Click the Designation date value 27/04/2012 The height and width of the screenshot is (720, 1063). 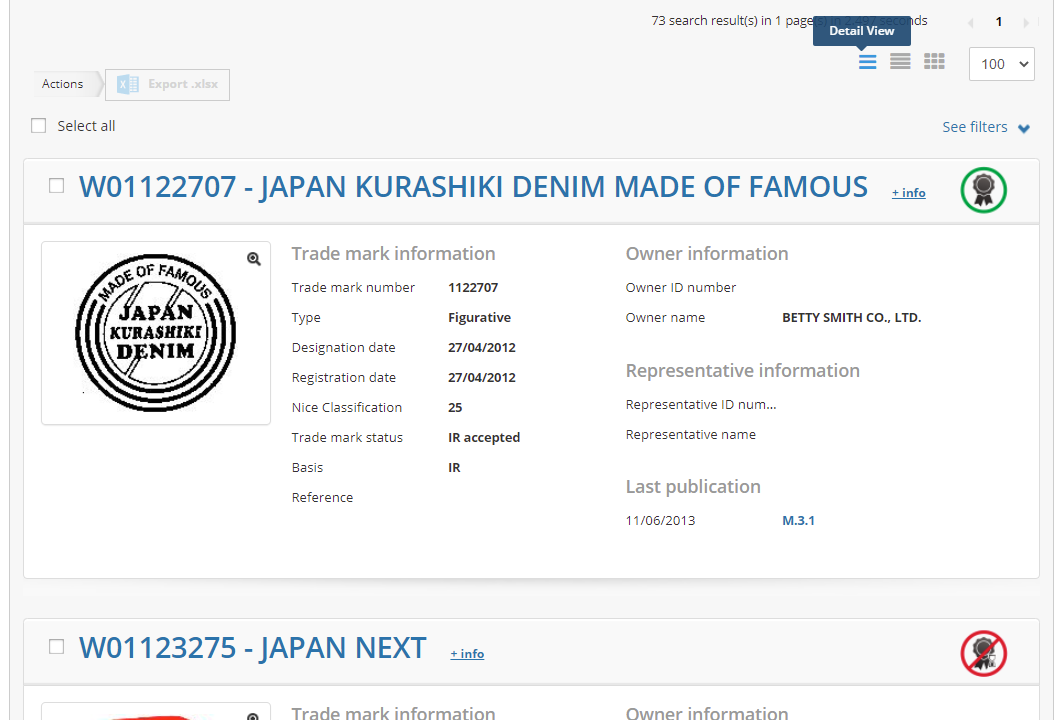click(482, 347)
